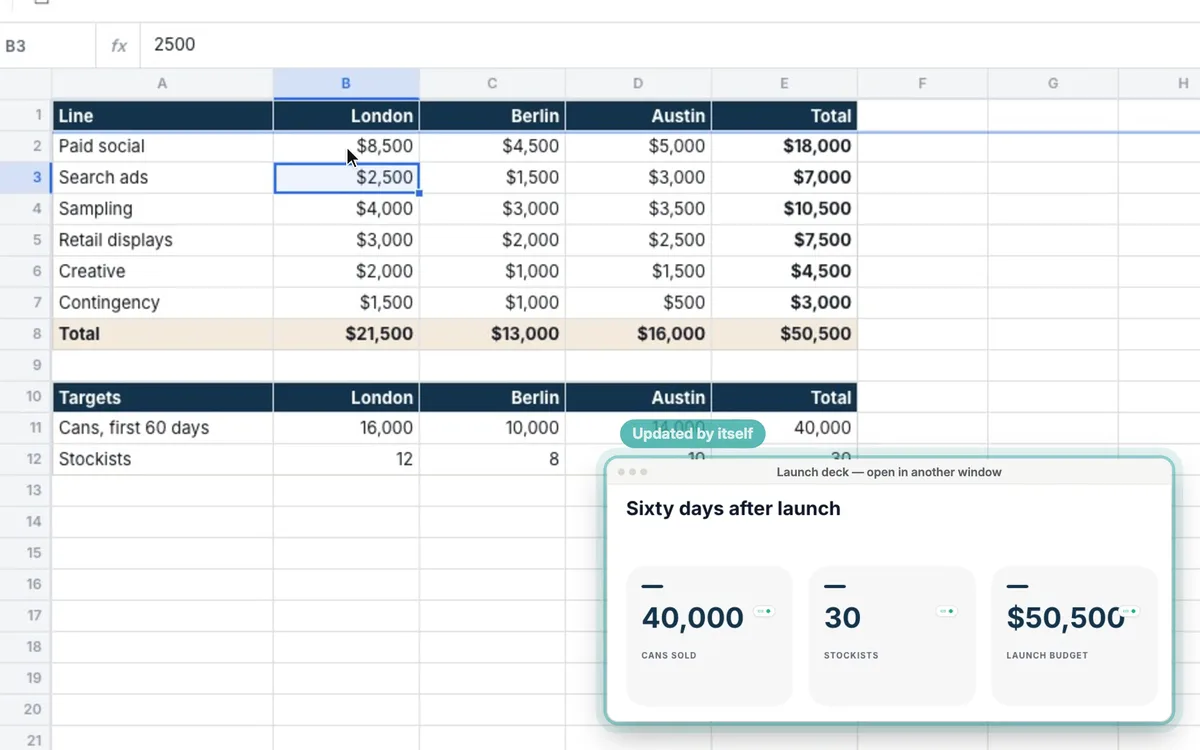The width and height of the screenshot is (1200, 750).
Task: Click the "Sixty days after launch" heading
Action: pyautogui.click(x=733, y=508)
